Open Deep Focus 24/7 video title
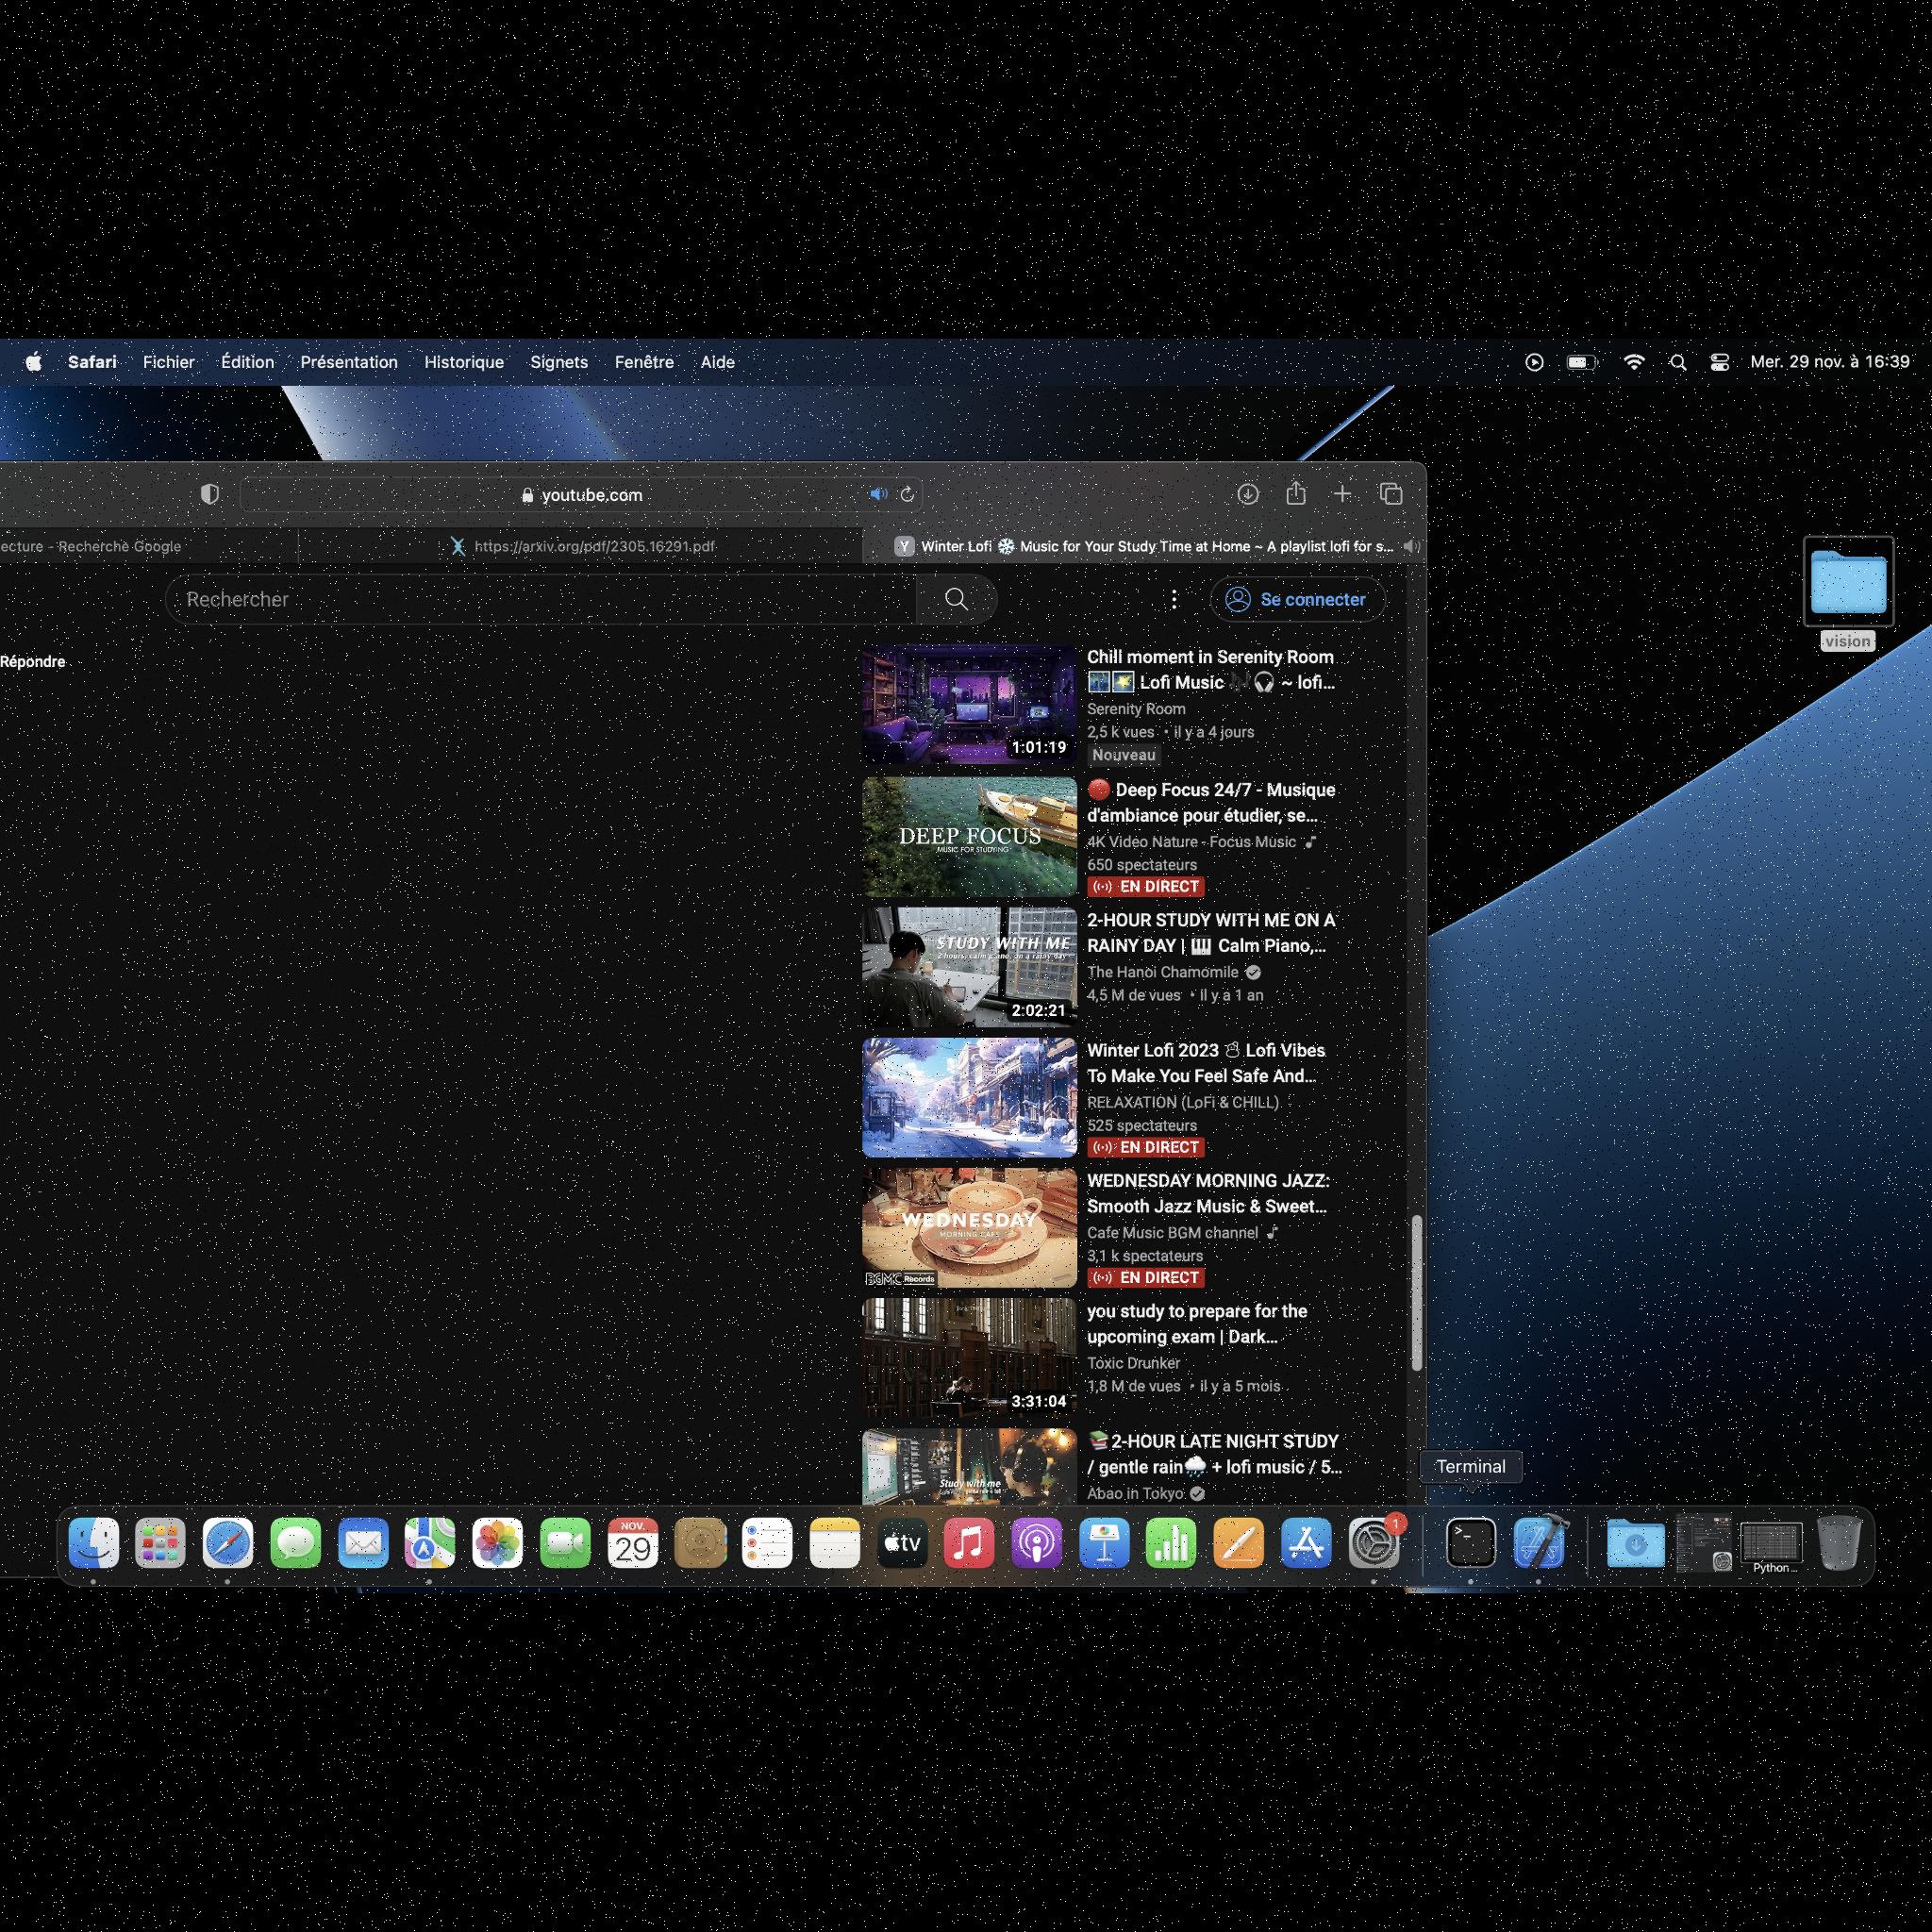 point(1212,802)
